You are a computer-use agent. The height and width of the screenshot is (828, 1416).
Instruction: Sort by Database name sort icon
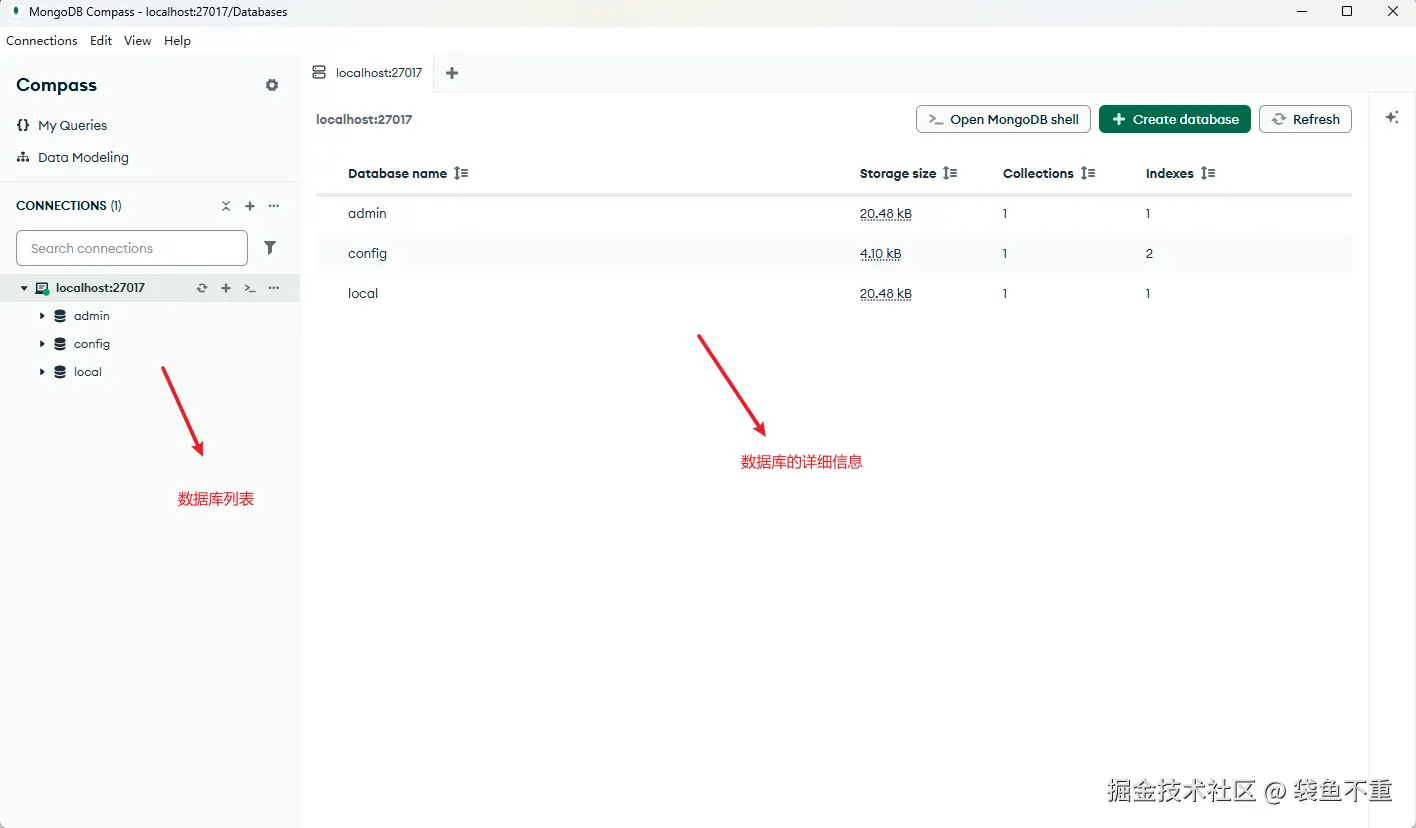[x=461, y=173]
